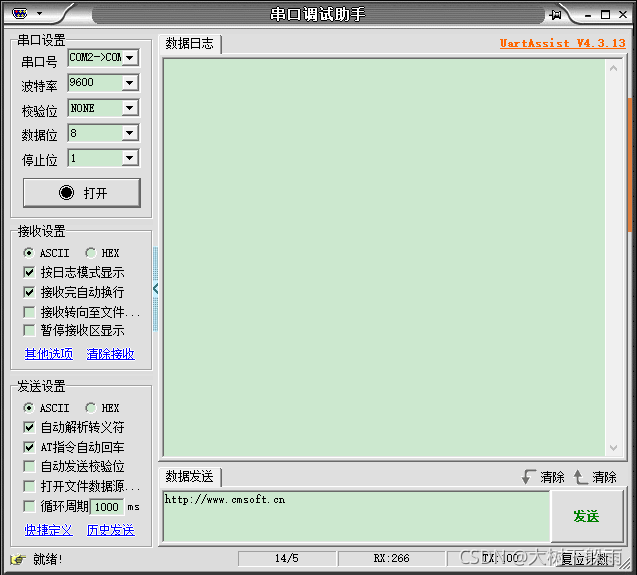The image size is (637, 575).
Task: Click the green 发送 send button
Action: pos(586,516)
